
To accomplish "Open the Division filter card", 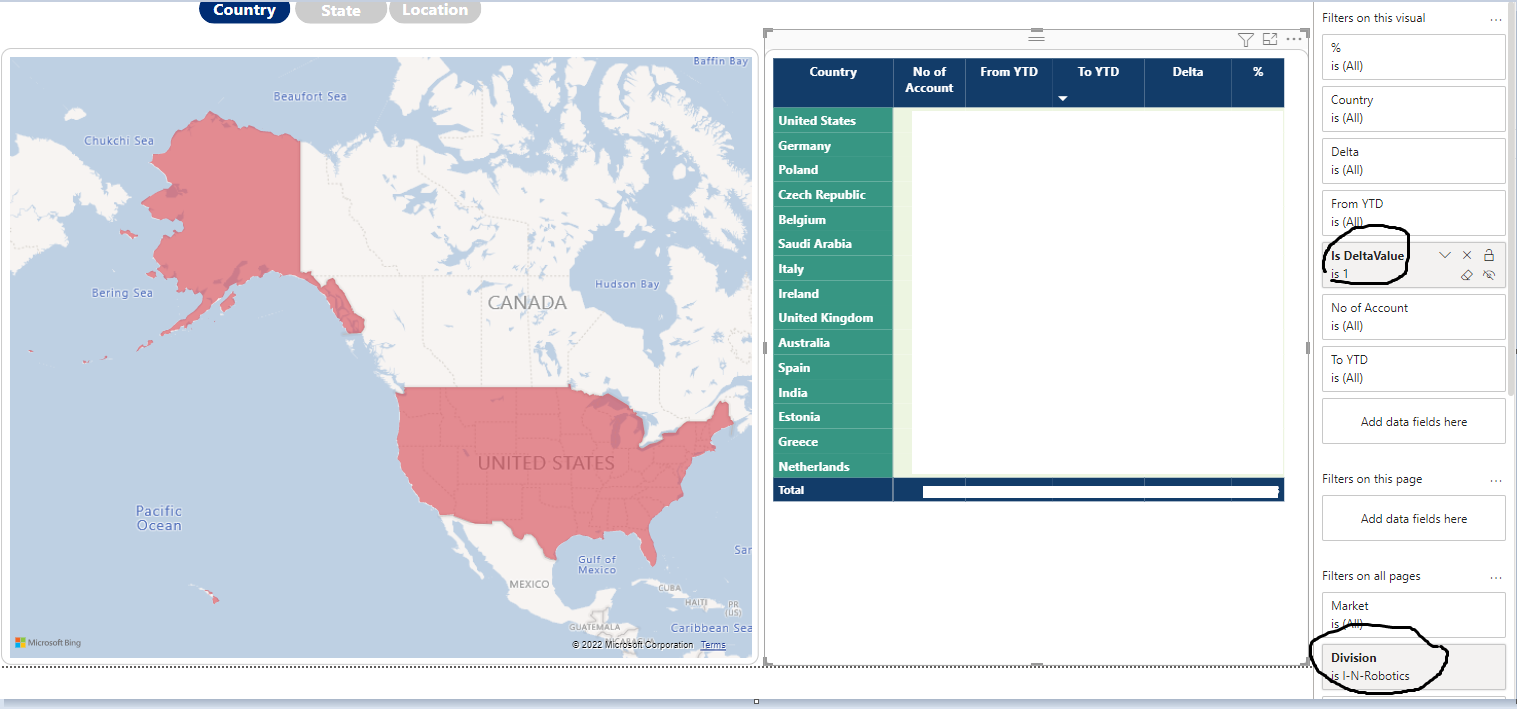I will pyautogui.click(x=1413, y=667).
